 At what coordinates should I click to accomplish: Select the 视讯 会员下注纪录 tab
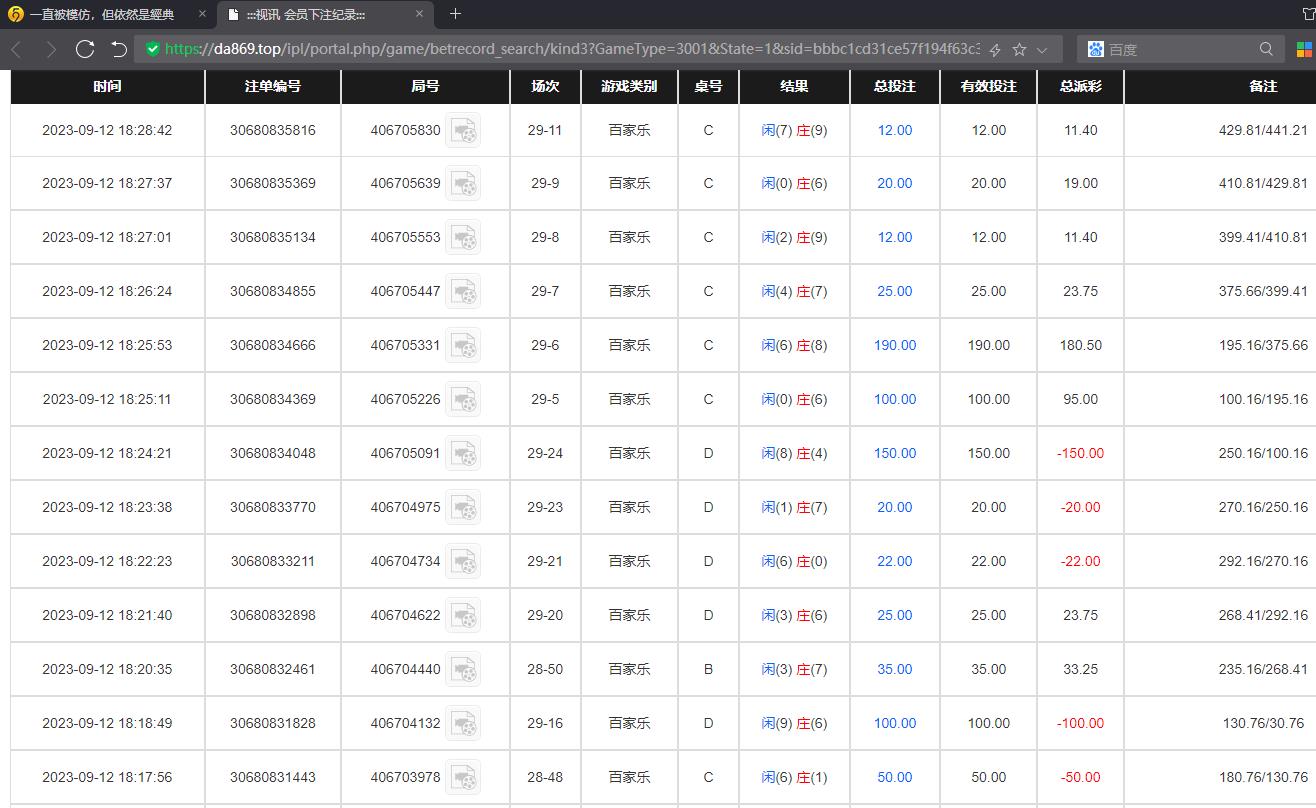325,14
